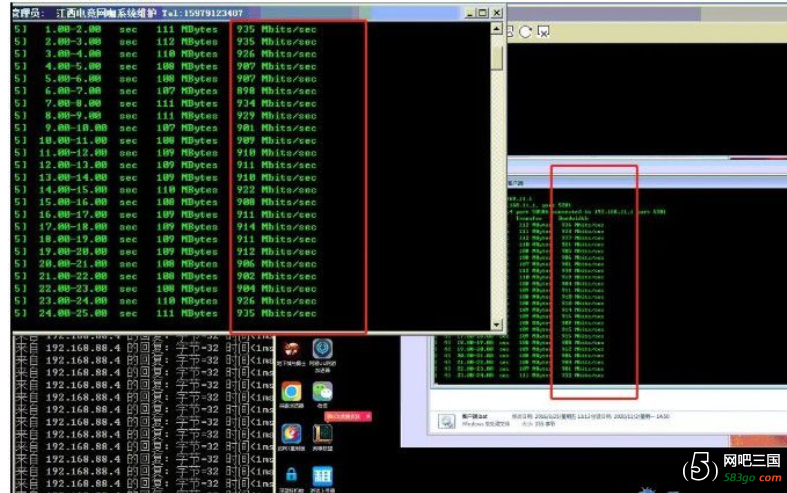Open the blue grid-tile desktop icon
Screen dimensions: 787x493
tap(322, 474)
